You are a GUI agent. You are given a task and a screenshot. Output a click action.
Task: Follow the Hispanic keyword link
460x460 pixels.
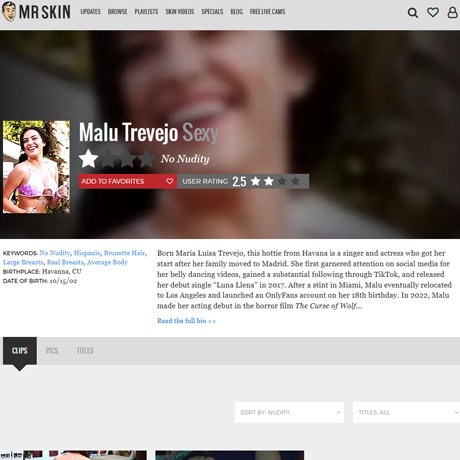(x=87, y=253)
